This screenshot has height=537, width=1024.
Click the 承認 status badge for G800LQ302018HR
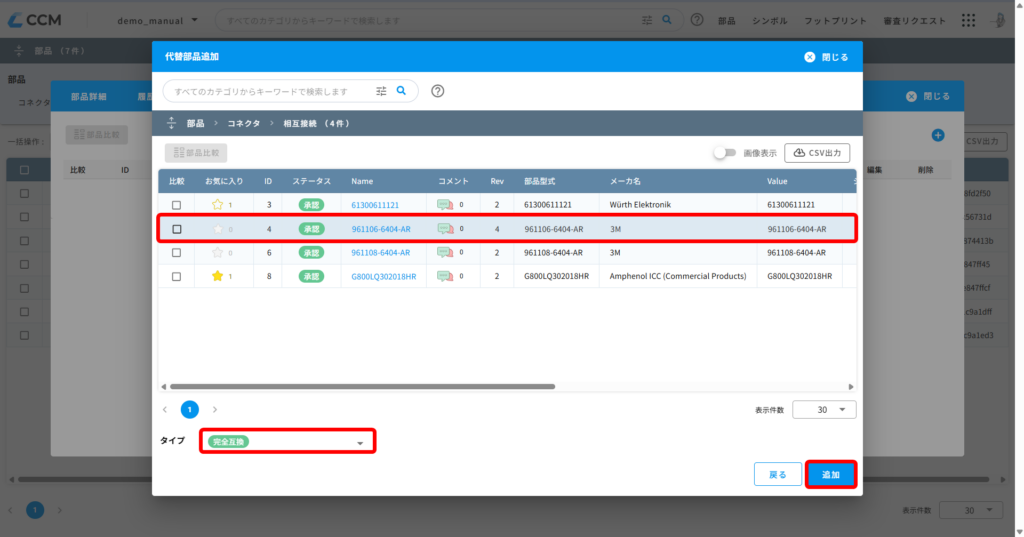312,276
